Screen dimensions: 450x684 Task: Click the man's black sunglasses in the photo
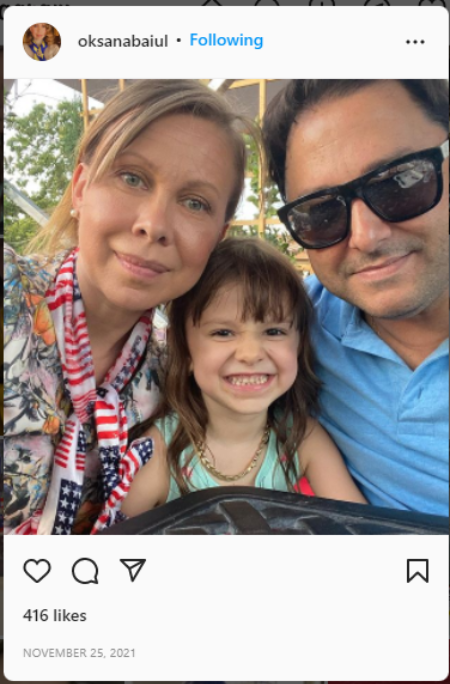pos(364,196)
